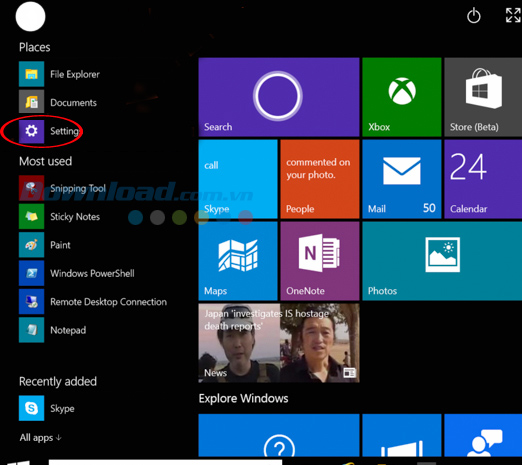
Task: Open the Maps tile
Action: pyautogui.click(x=238, y=261)
